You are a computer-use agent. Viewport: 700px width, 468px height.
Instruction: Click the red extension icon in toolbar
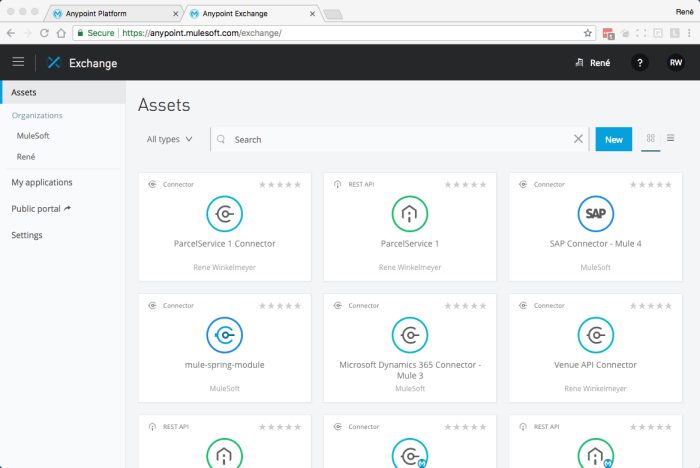608,33
